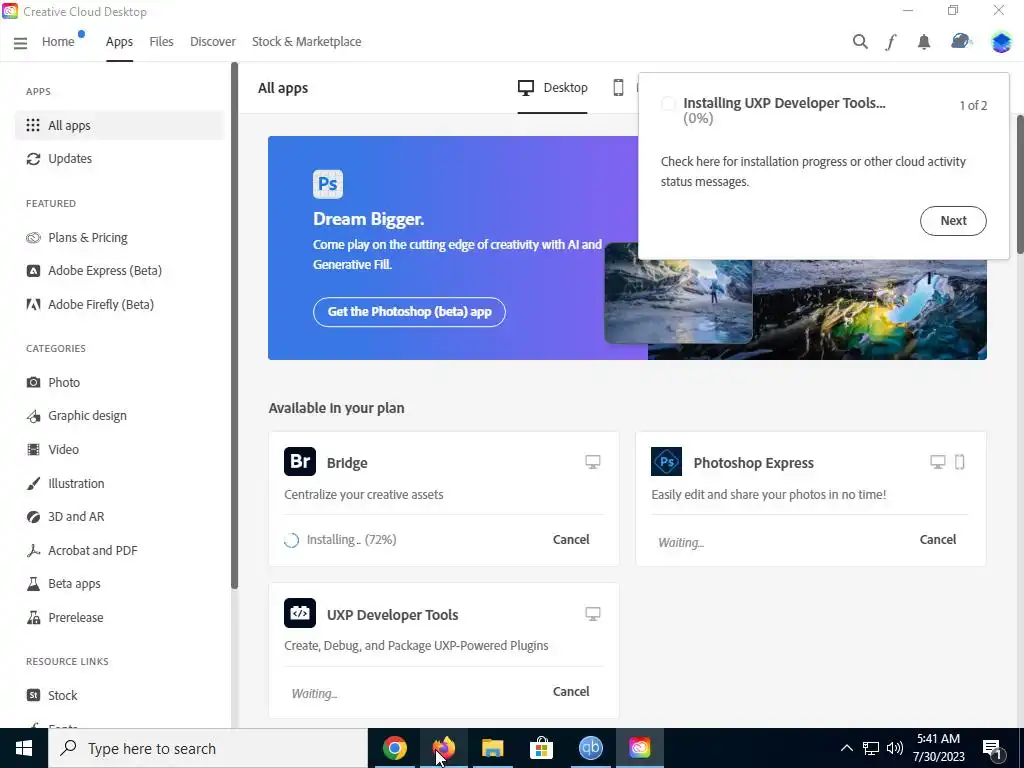The width and height of the screenshot is (1024, 768).
Task: Select the Desktop platform tab
Action: coord(552,88)
